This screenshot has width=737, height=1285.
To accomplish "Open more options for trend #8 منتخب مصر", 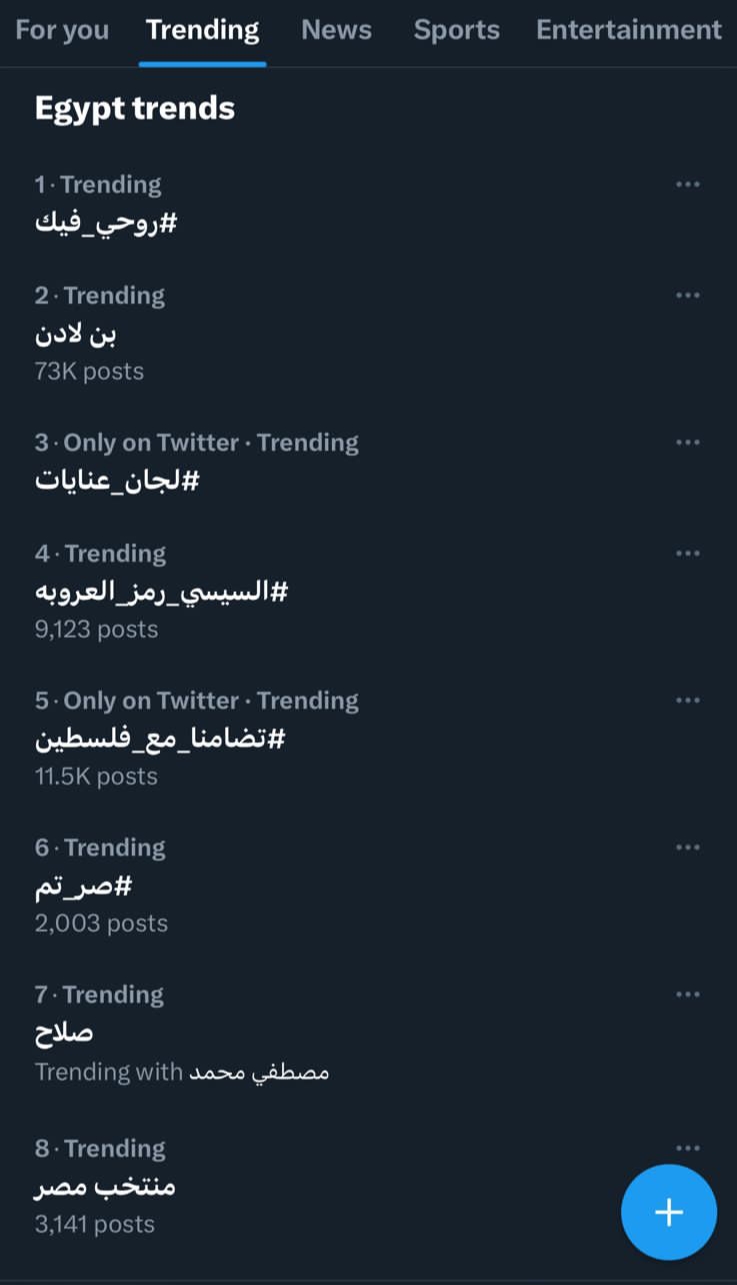I will click(688, 1149).
